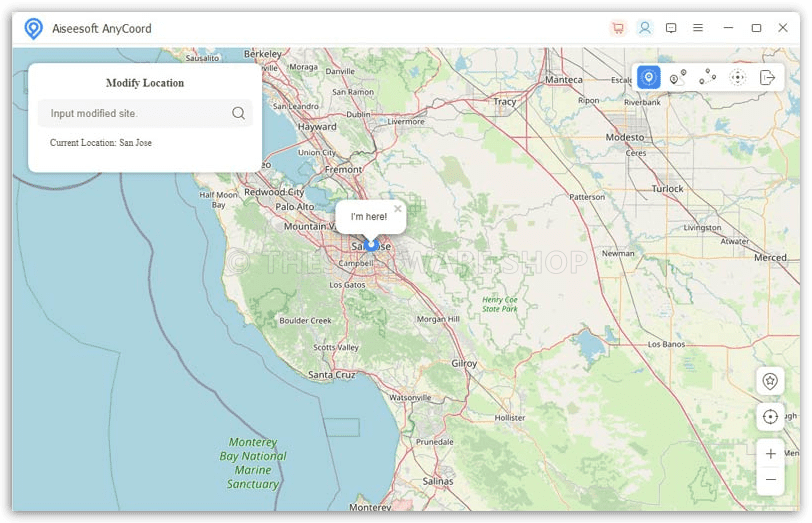Click Salinas label on map
The image size is (812, 523).
pos(438,482)
